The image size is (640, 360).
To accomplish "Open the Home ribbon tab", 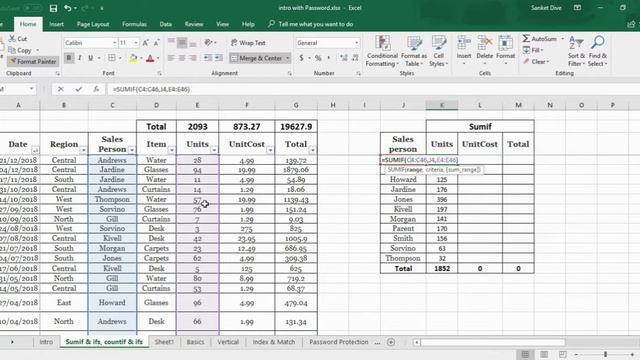I will coord(28,24).
